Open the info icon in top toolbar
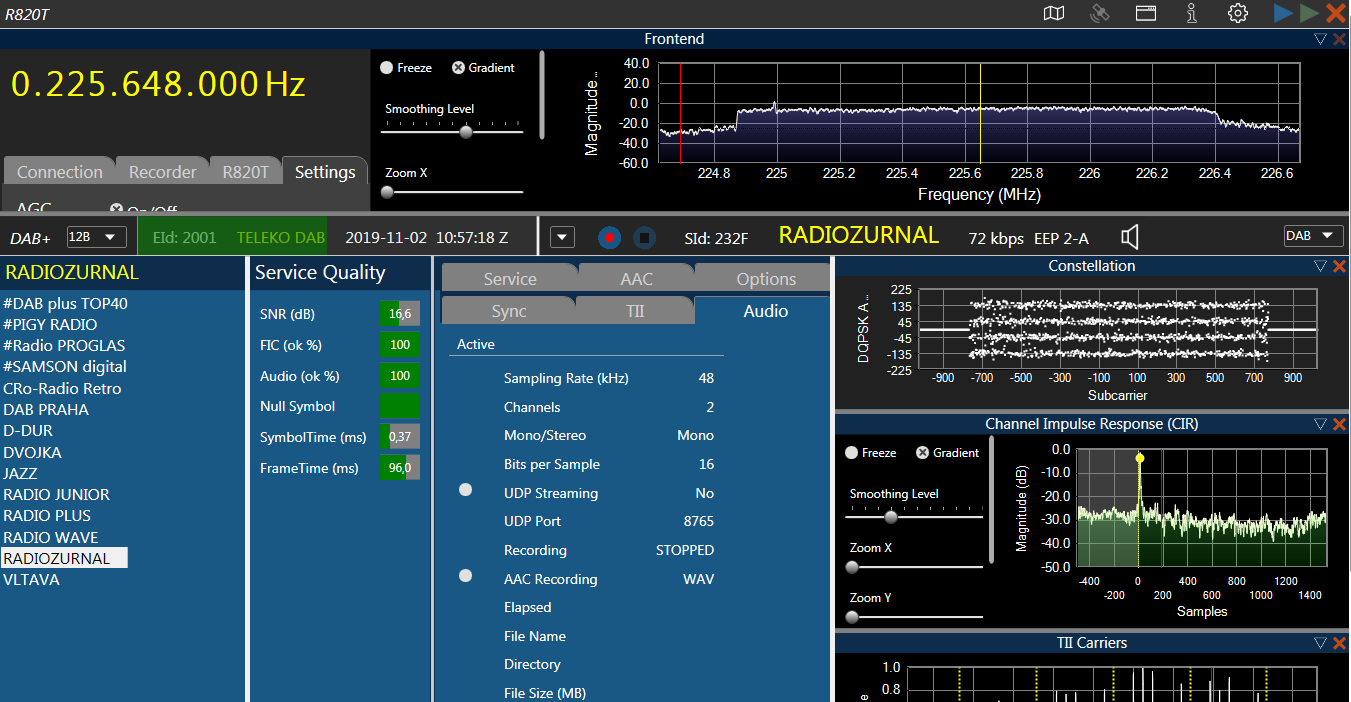 coord(1192,13)
